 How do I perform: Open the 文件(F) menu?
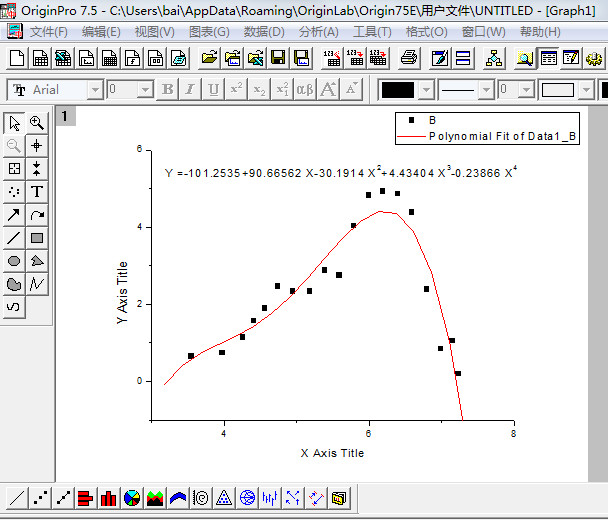point(48,32)
